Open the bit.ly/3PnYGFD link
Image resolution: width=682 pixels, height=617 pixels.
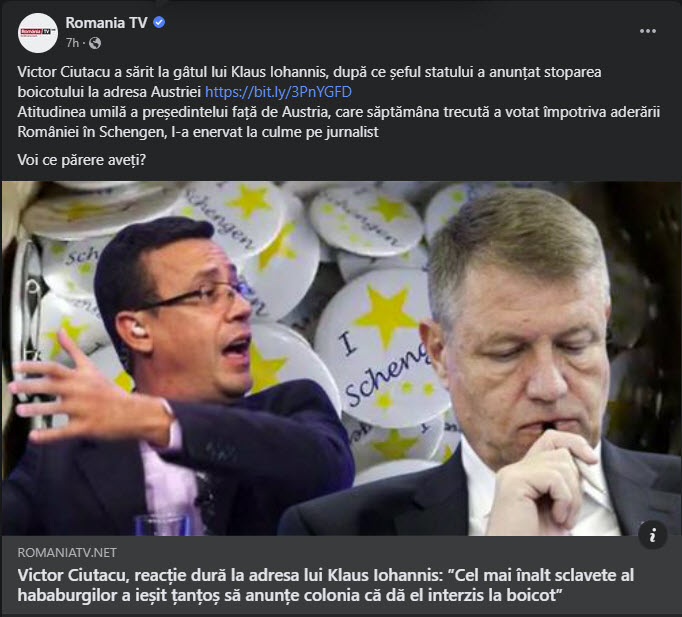[278, 92]
